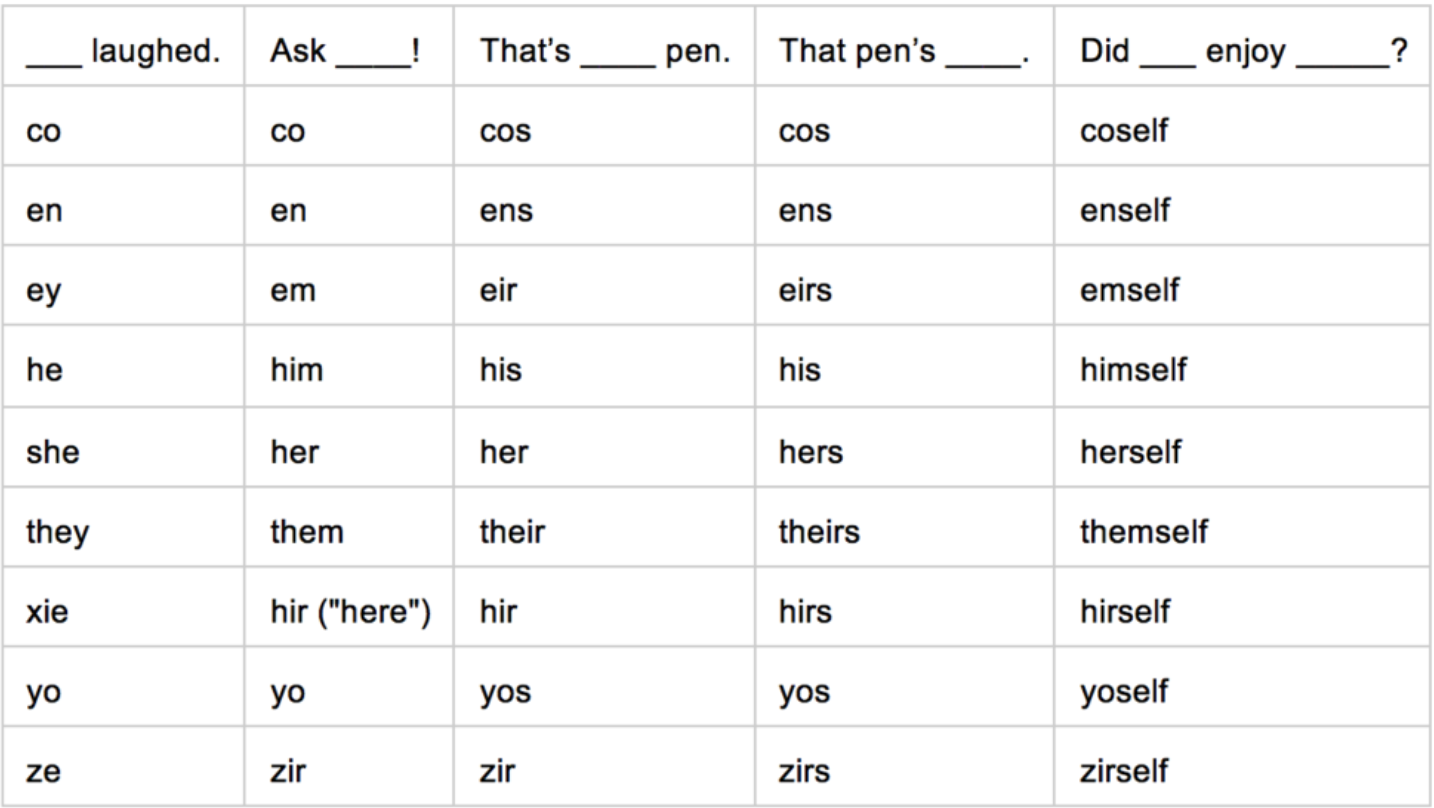Click the "xie" cell
This screenshot has height=808, width=1434.
[48, 611]
